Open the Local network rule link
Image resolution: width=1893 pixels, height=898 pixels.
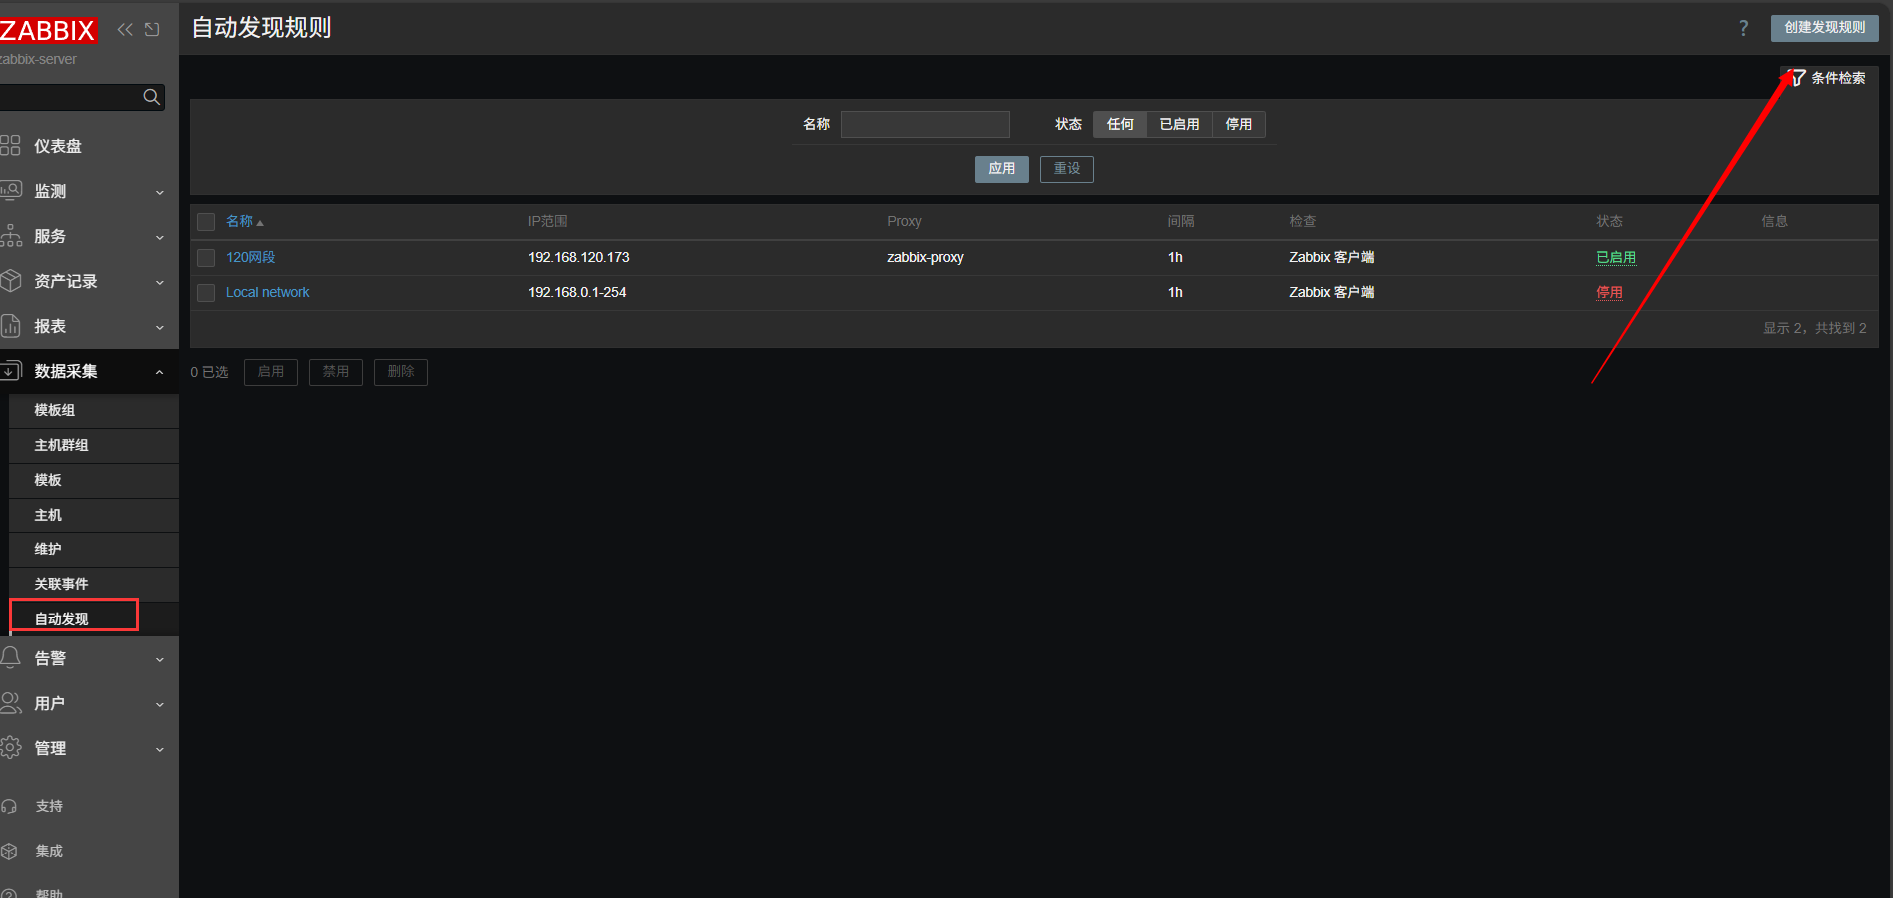pyautogui.click(x=267, y=292)
